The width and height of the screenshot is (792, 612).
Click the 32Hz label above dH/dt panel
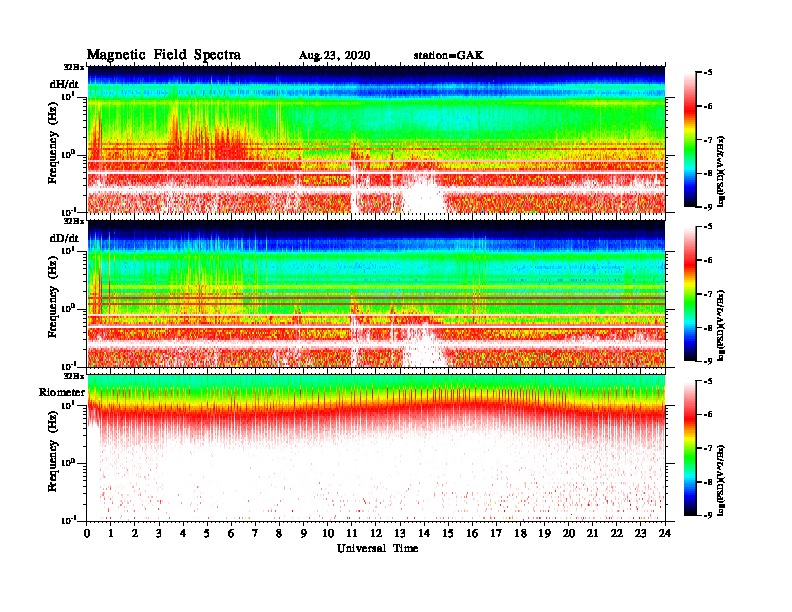(x=74, y=67)
